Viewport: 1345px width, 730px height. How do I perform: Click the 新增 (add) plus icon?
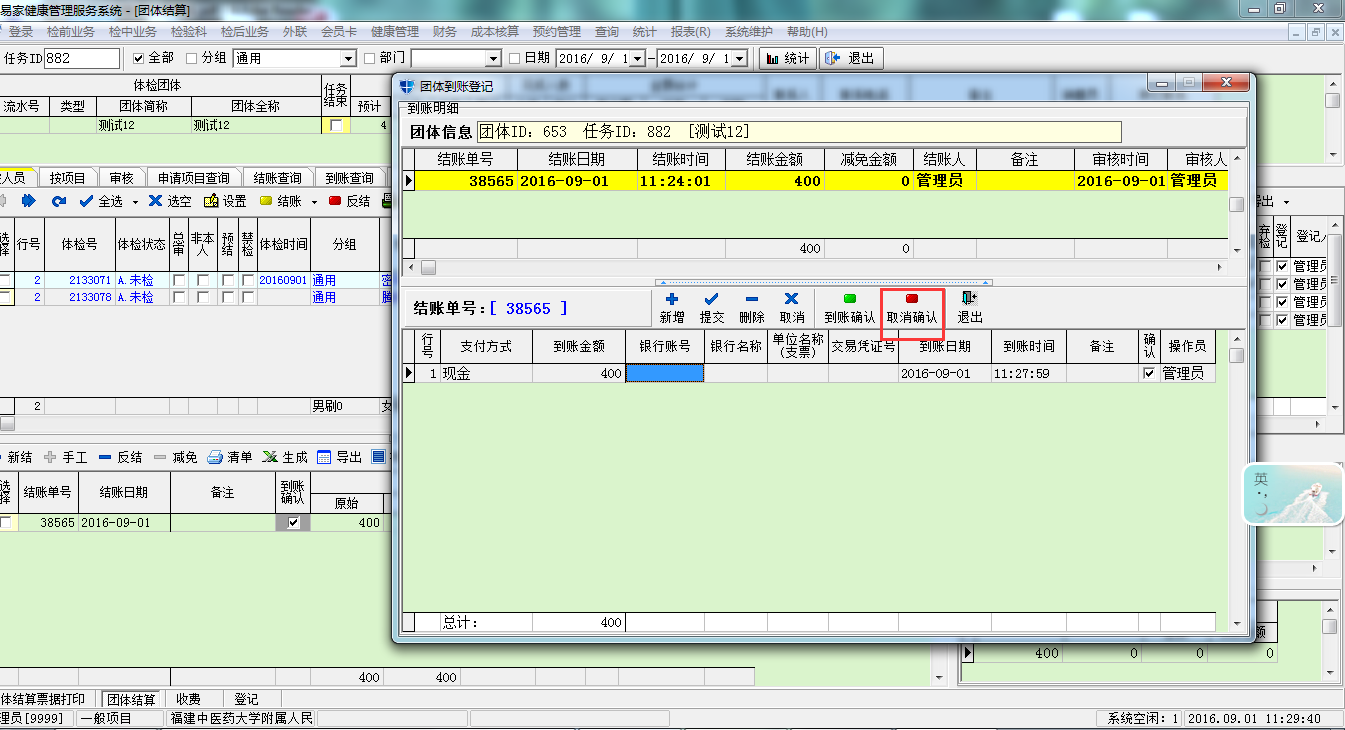click(672, 299)
